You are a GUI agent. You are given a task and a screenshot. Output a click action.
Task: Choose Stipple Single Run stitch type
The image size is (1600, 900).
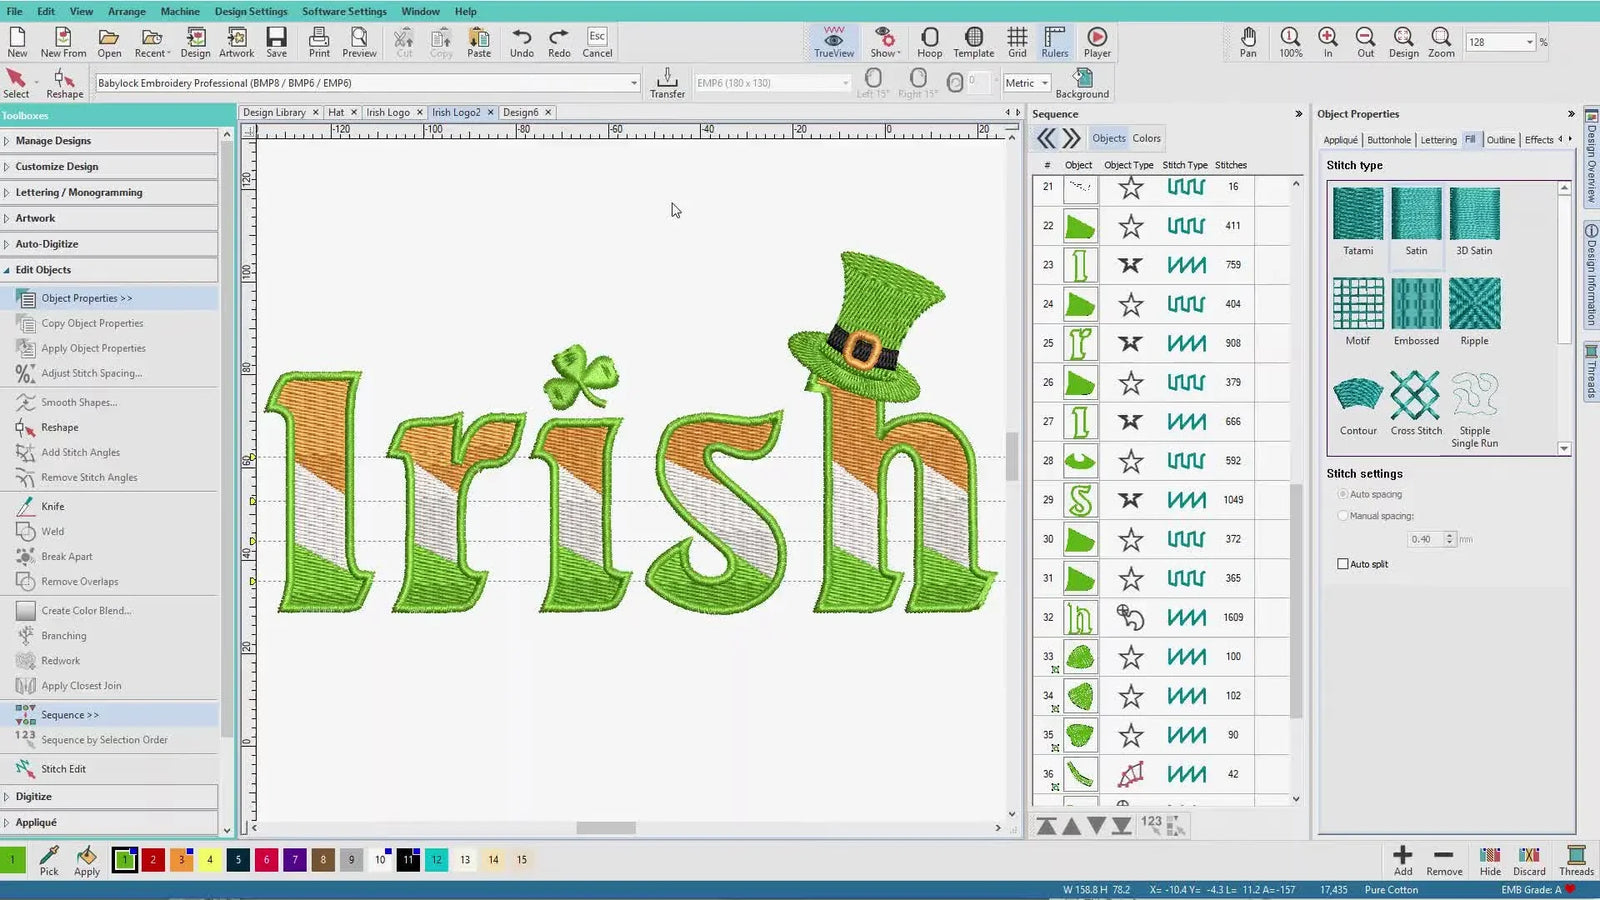[1474, 409]
